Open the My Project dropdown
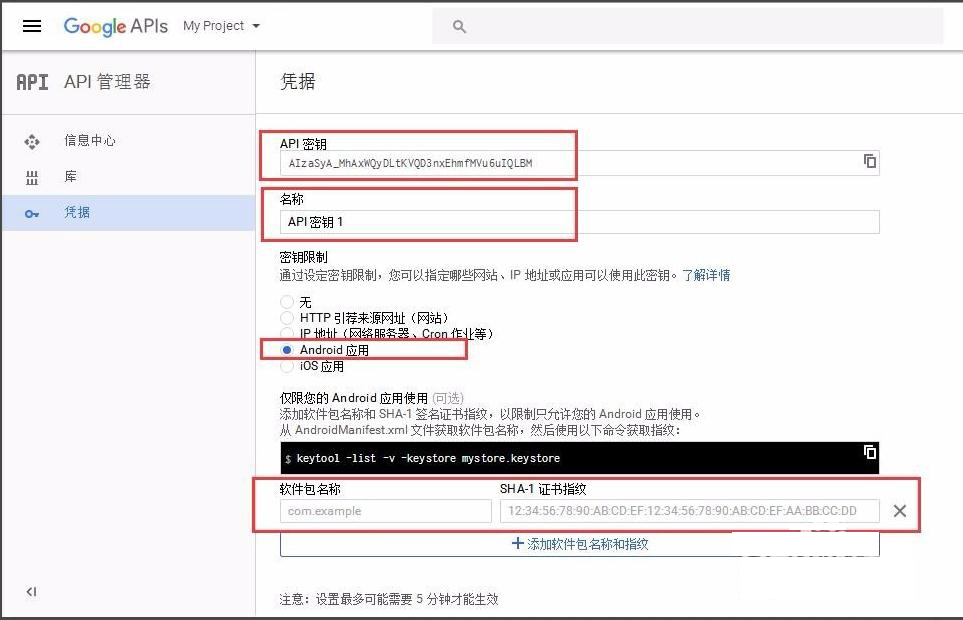 [221, 26]
